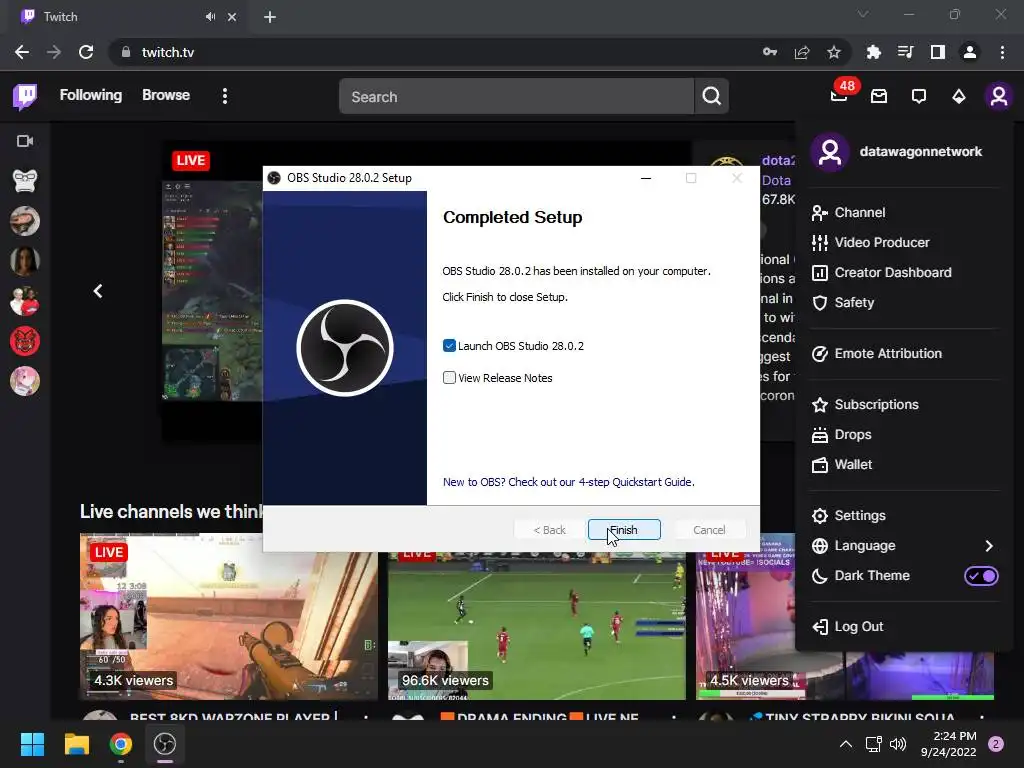Image resolution: width=1024 pixels, height=768 pixels.
Task: Select Safety in user menu
Action: pos(904,302)
